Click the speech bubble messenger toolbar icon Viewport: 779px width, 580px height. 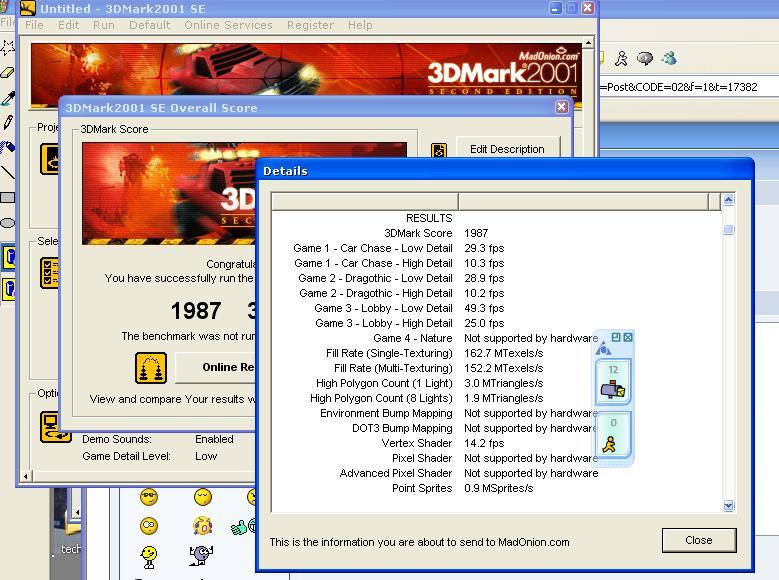(645, 59)
